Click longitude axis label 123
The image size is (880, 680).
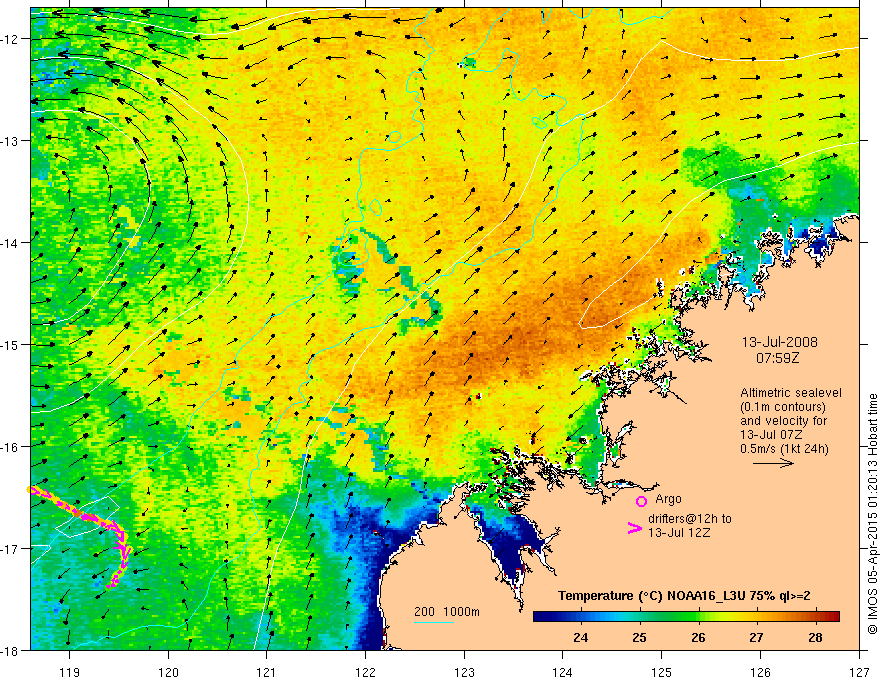pos(464,673)
